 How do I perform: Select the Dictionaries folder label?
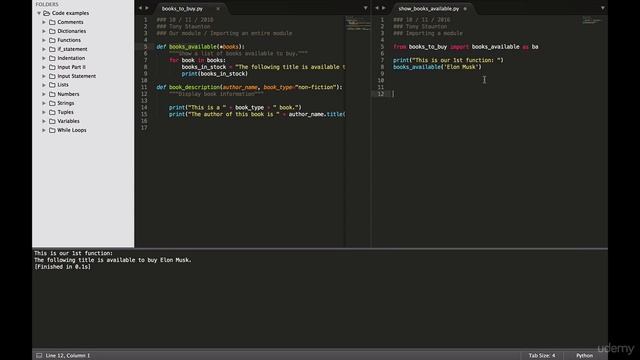pos(71,31)
